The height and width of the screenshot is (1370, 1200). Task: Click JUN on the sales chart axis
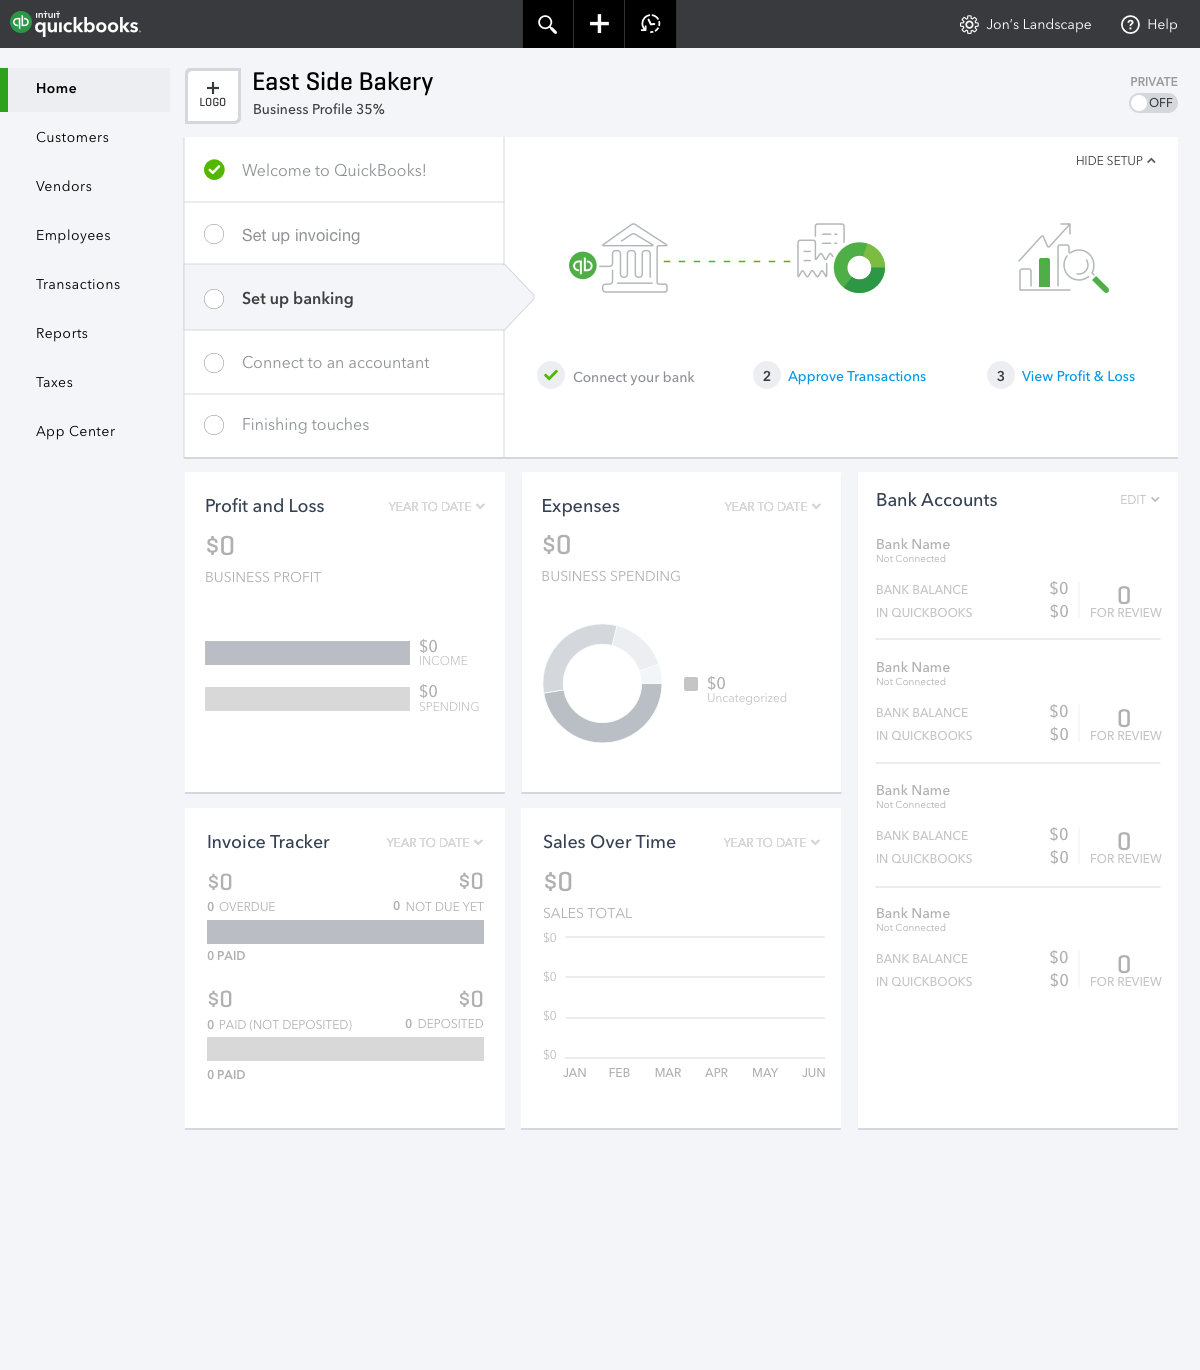point(814,1073)
